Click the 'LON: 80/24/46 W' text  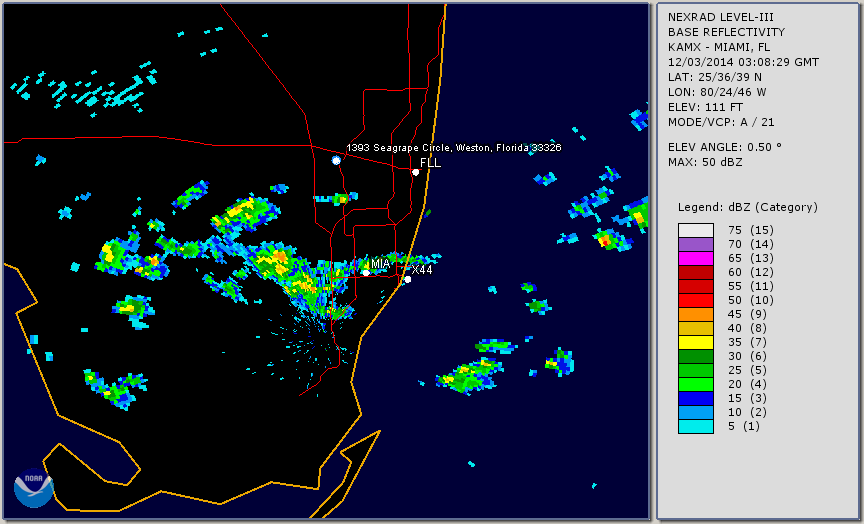coord(717,92)
